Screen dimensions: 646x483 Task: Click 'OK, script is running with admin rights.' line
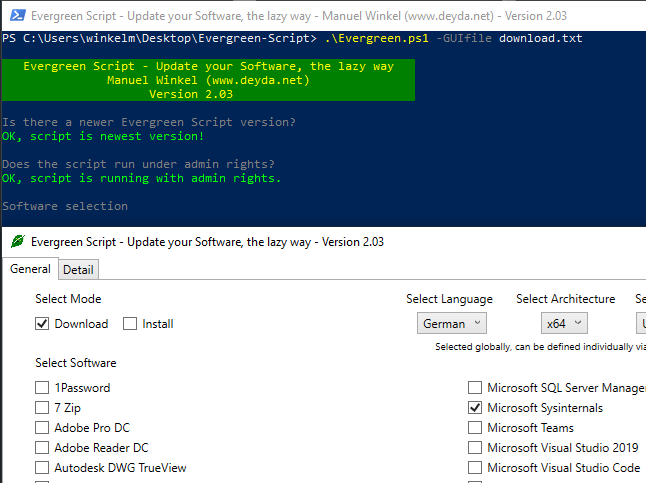click(x=141, y=178)
